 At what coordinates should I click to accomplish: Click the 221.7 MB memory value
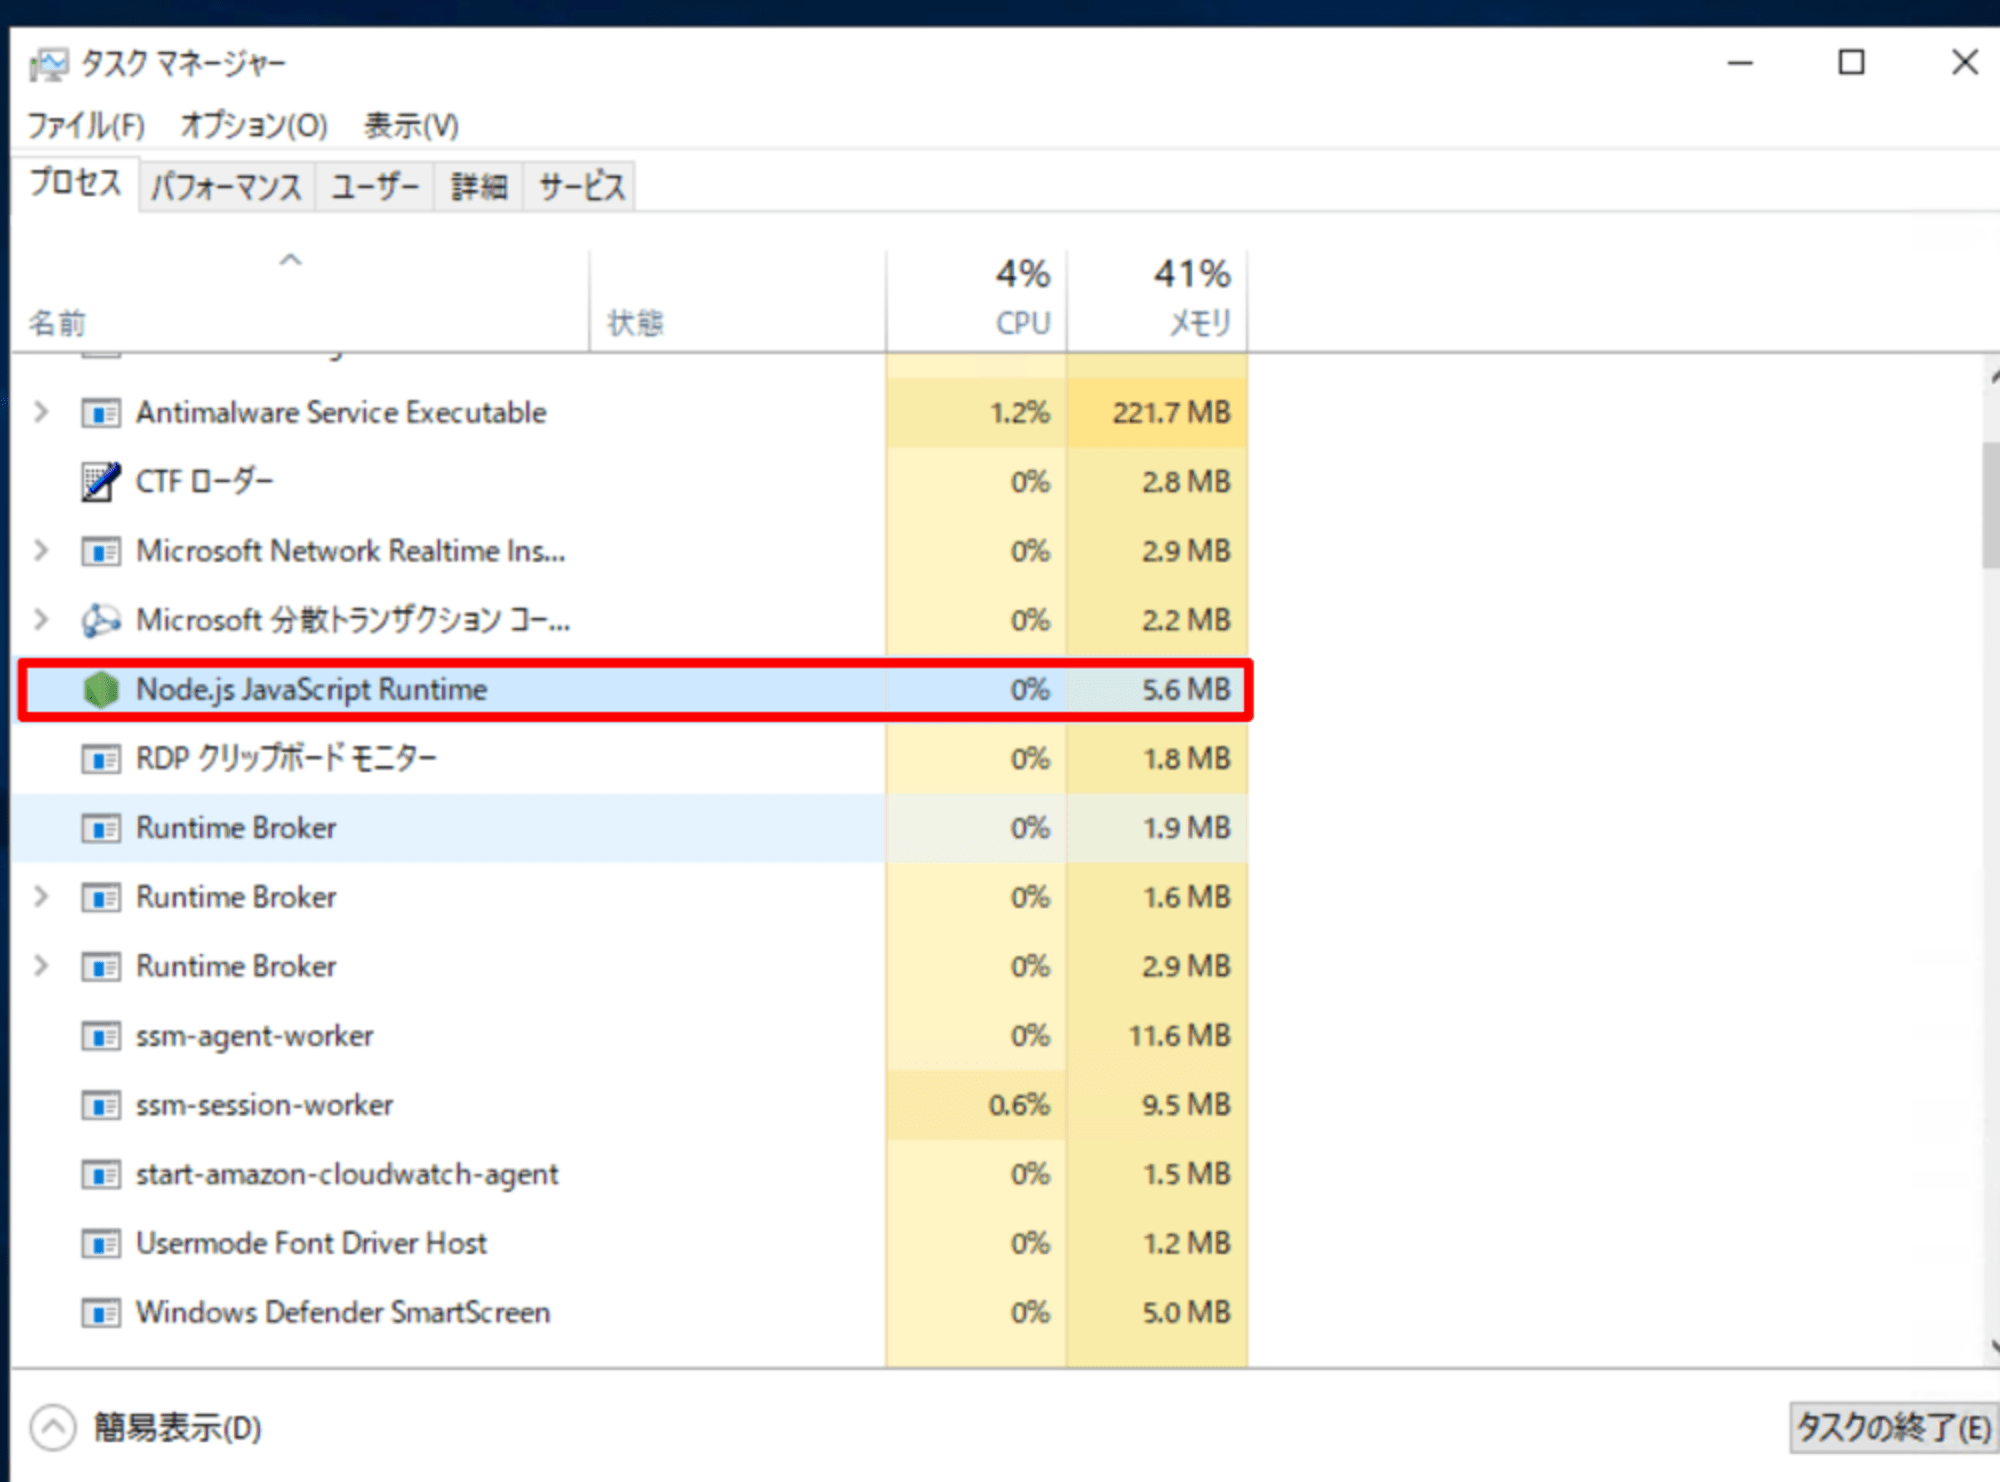[x=1171, y=413]
